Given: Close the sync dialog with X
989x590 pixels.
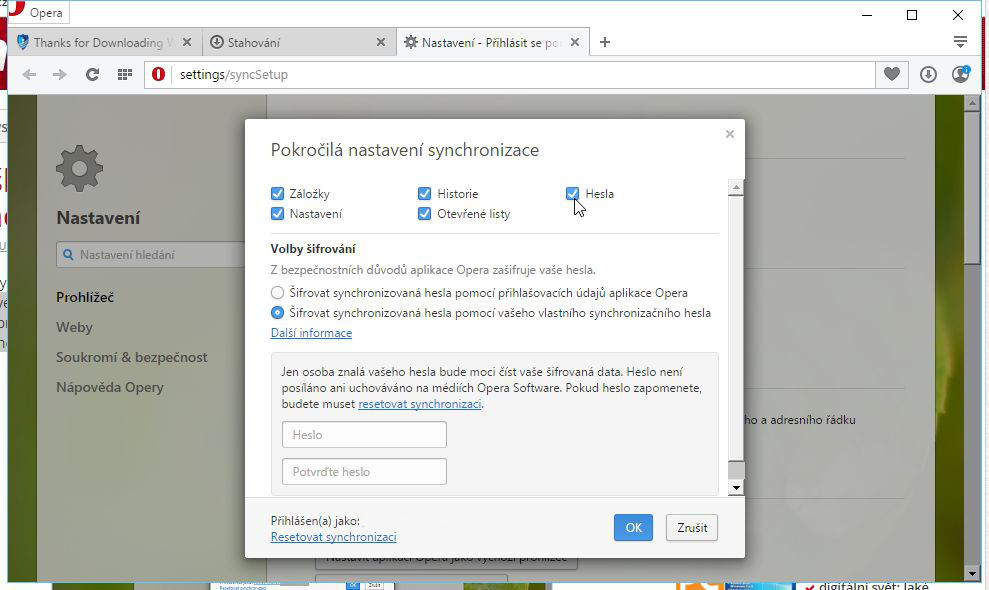Looking at the screenshot, I should pos(730,134).
